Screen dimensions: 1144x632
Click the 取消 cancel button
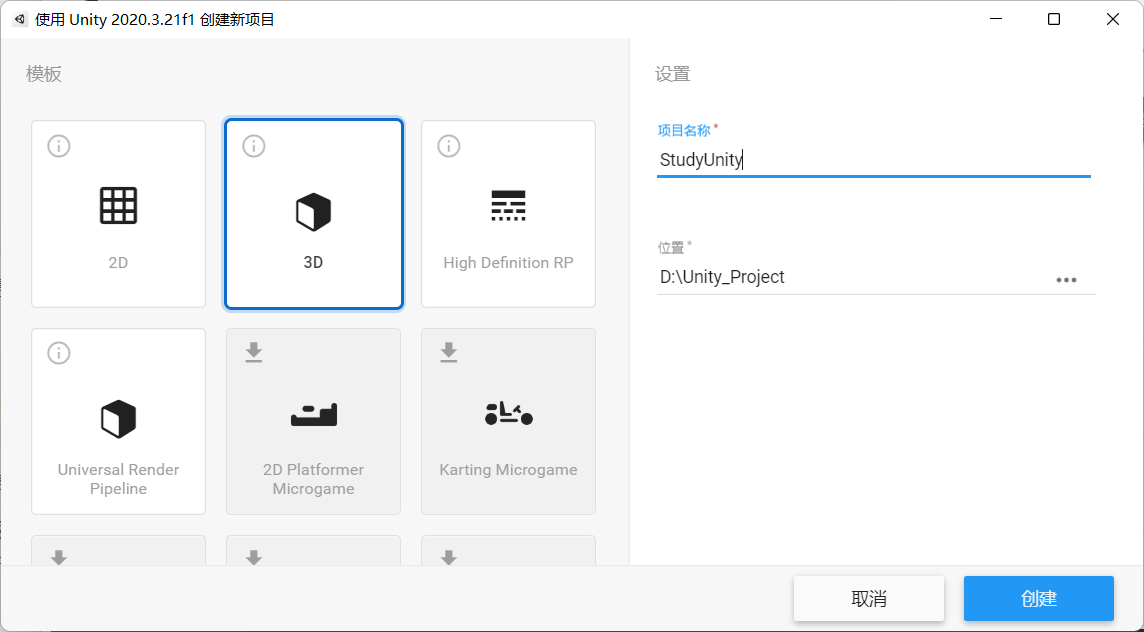tap(869, 598)
